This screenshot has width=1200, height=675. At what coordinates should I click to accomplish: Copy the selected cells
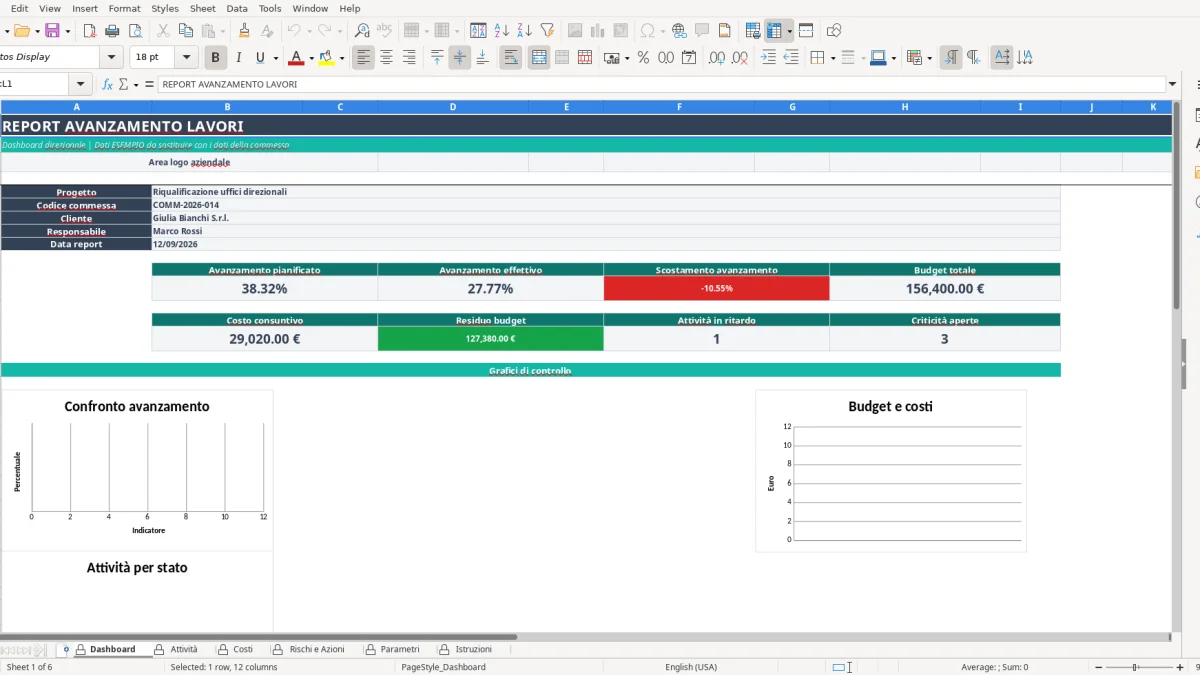[184, 31]
